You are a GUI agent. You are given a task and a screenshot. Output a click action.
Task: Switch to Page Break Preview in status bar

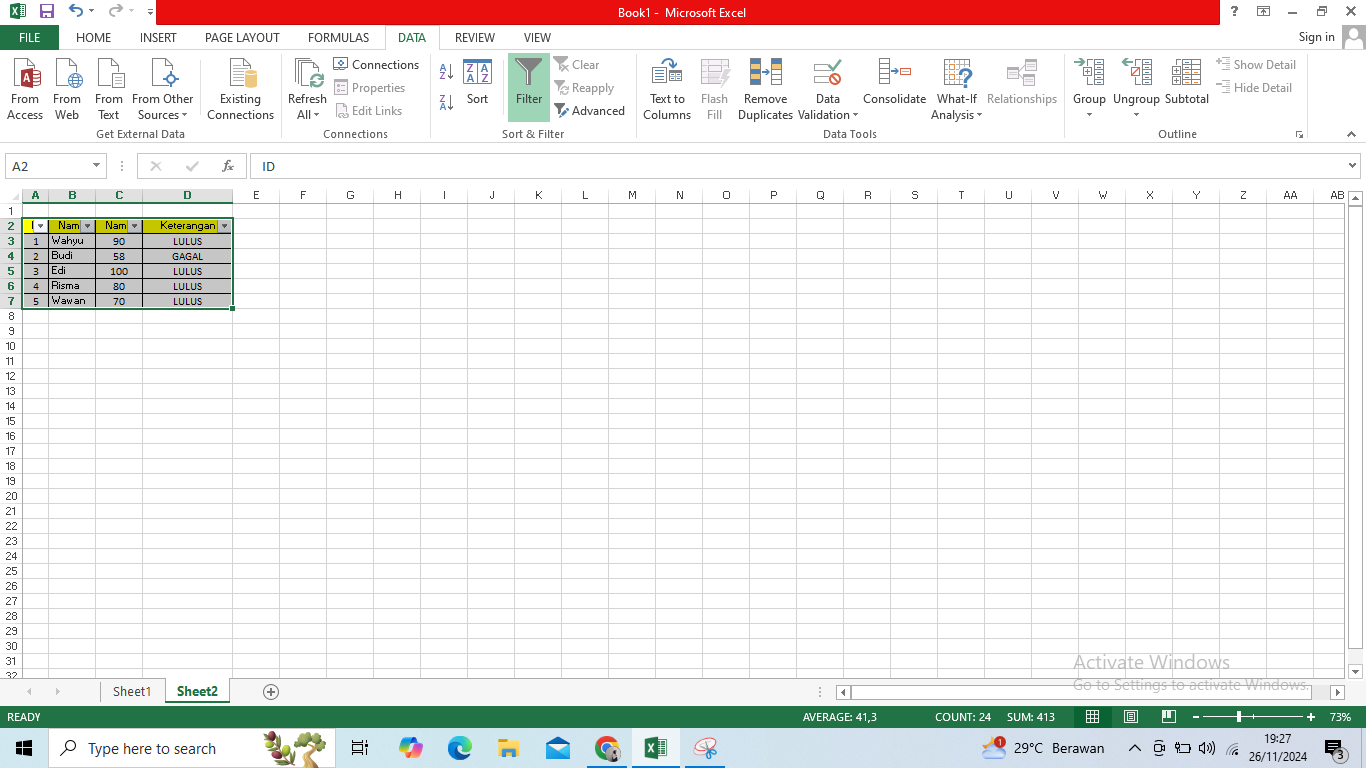coord(1168,717)
